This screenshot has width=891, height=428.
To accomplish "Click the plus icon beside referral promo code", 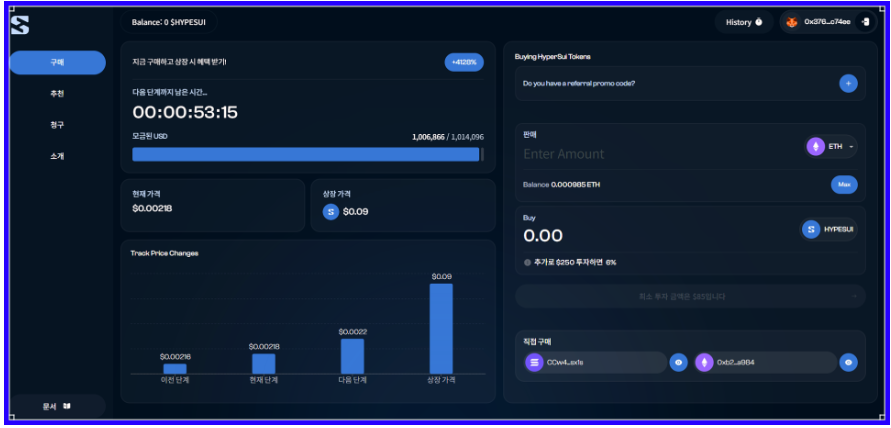I will click(x=848, y=84).
